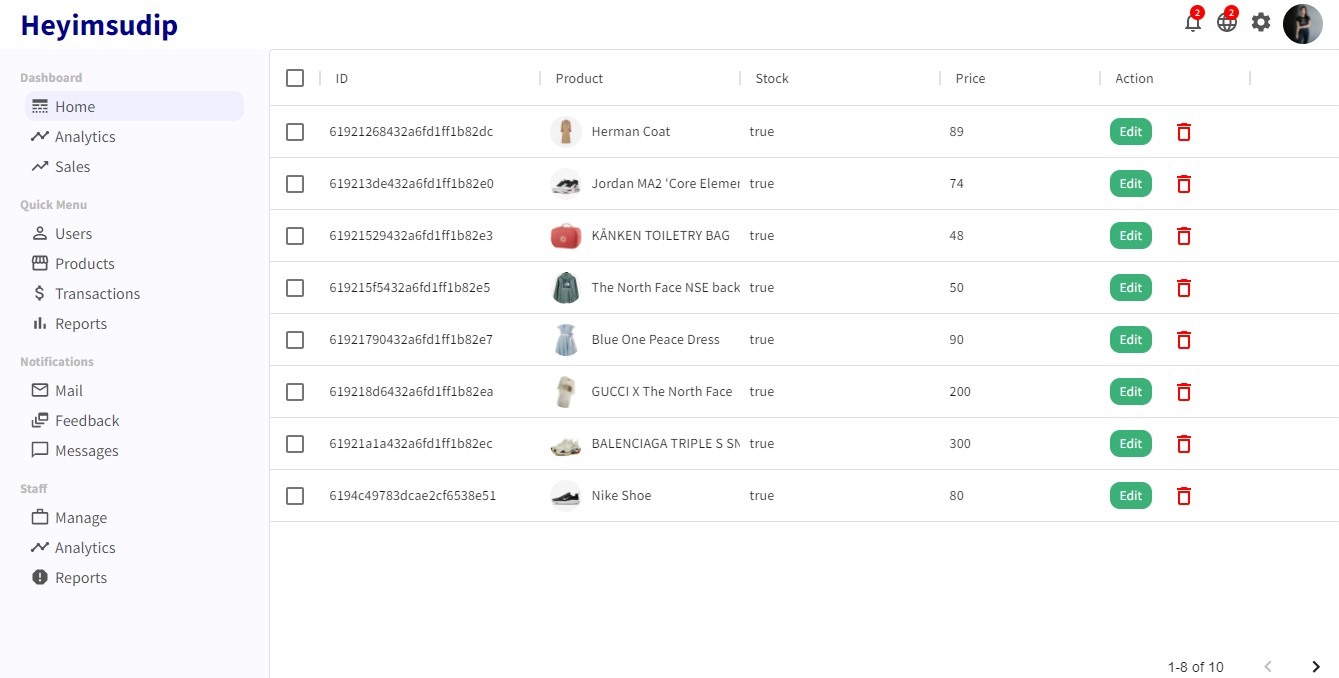The height and width of the screenshot is (678, 1339).
Task: Select the Nike Shoe row checkbox
Action: pos(295,496)
